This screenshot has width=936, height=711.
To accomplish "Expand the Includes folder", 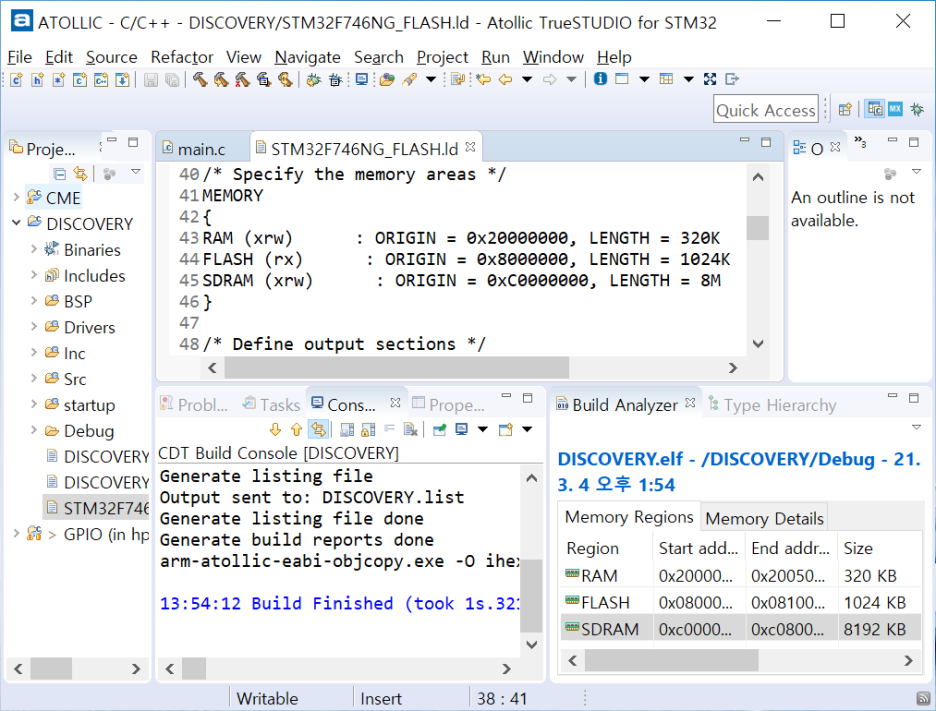I will 34,275.
